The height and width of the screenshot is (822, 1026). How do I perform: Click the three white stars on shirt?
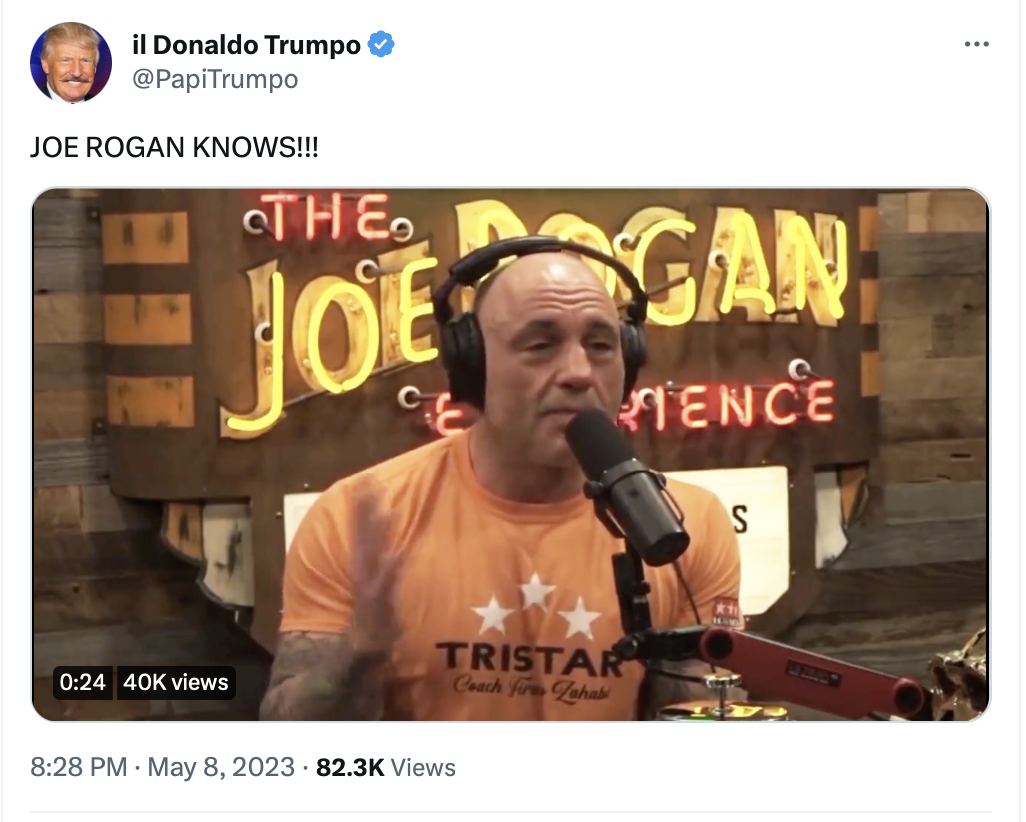[x=537, y=607]
